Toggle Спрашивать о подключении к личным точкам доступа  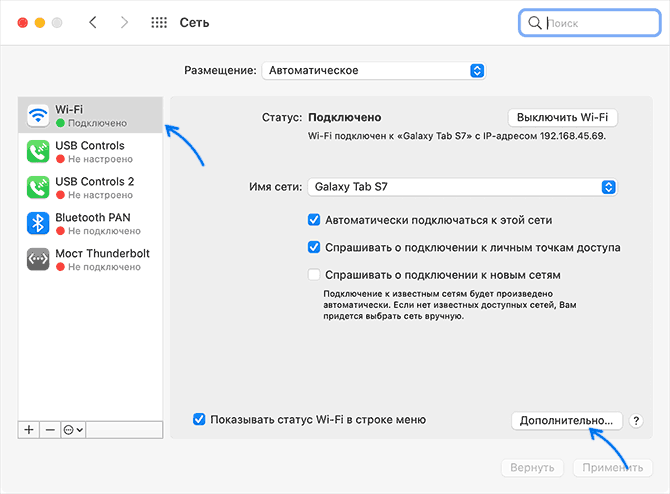pyautogui.click(x=314, y=247)
